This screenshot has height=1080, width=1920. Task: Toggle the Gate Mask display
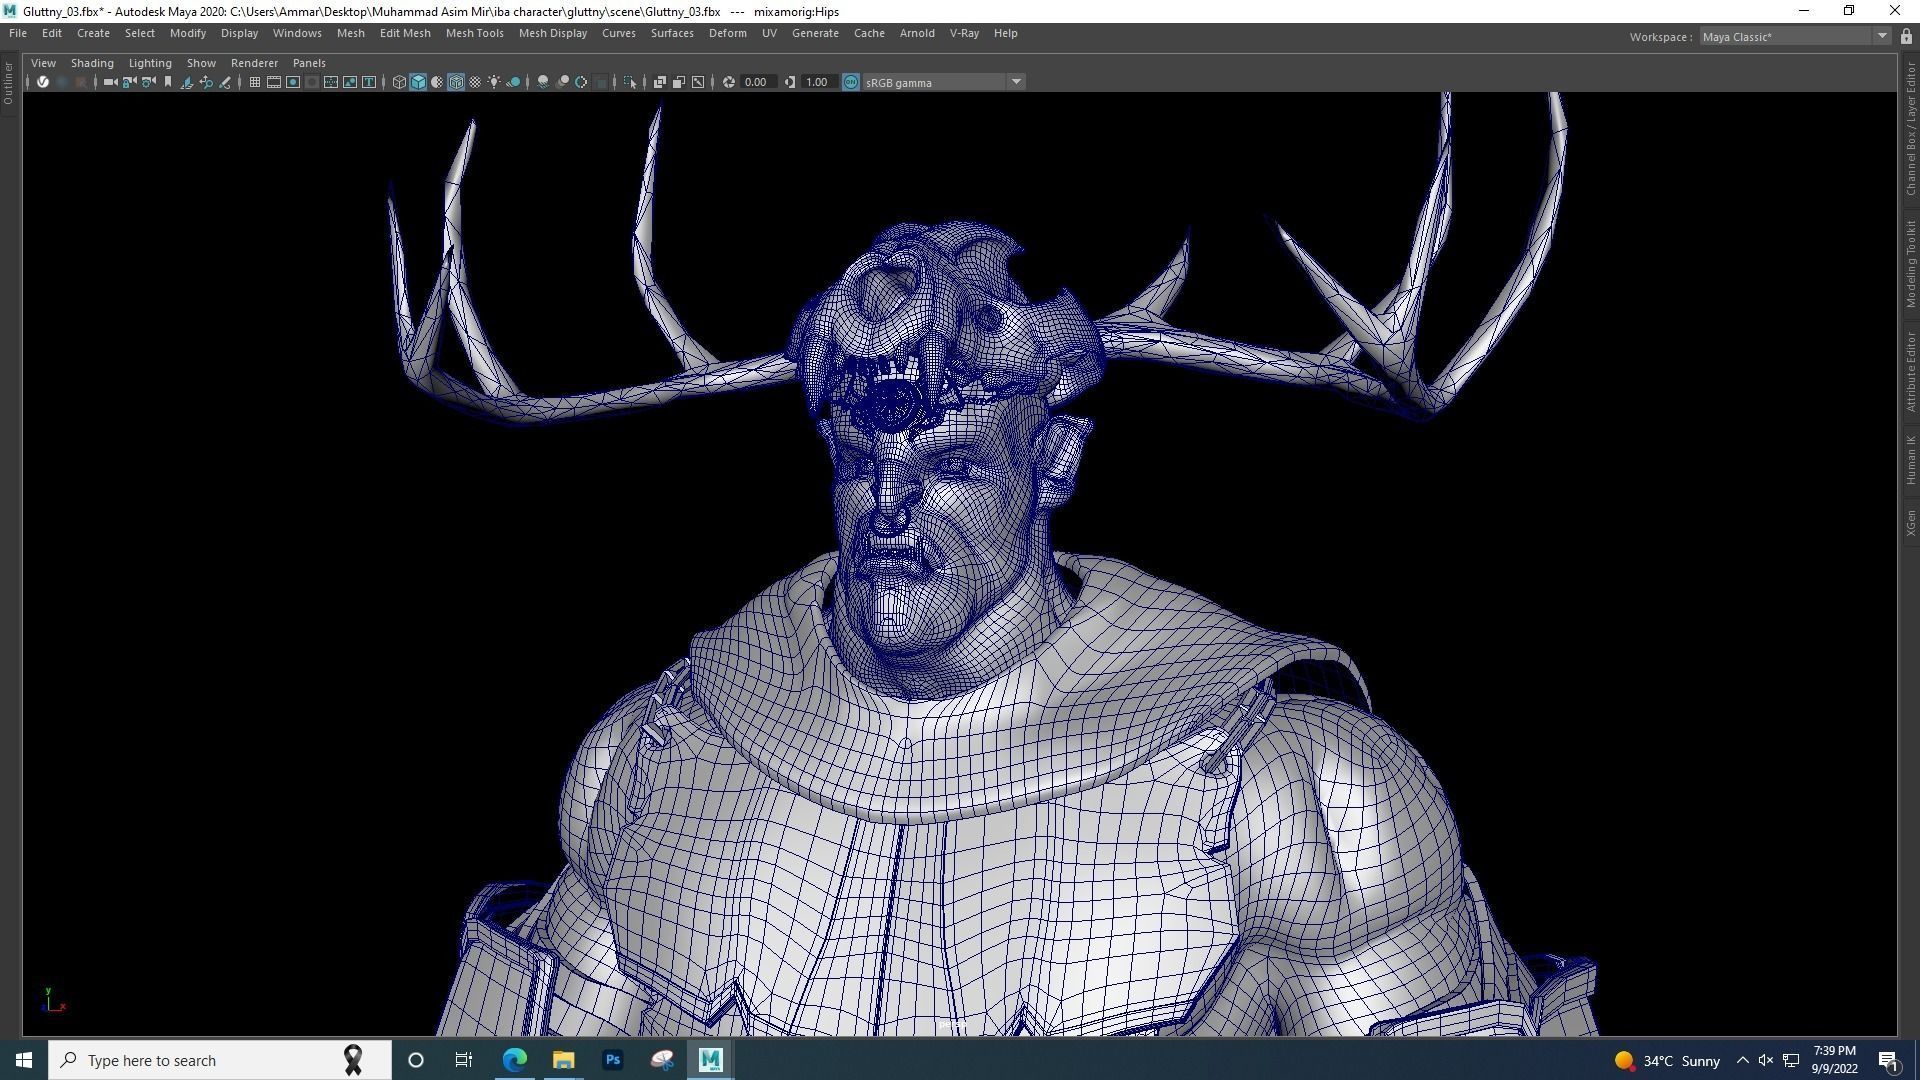point(312,82)
